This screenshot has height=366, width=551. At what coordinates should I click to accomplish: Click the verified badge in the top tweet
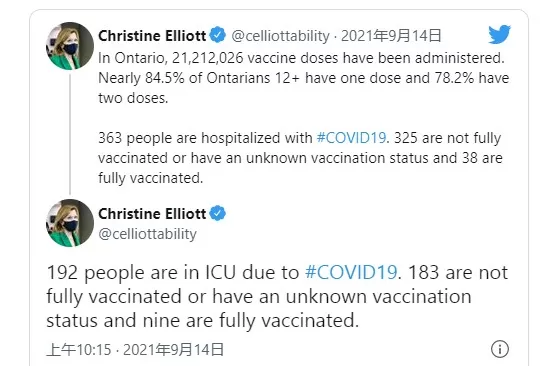coord(218,35)
